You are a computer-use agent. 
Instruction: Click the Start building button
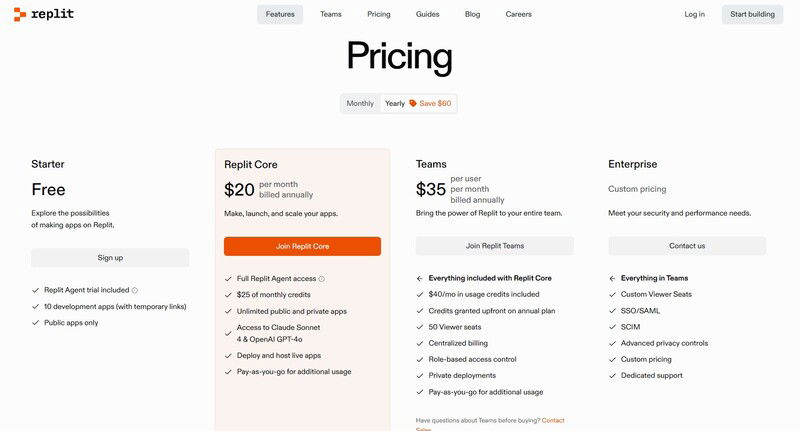[x=752, y=14]
